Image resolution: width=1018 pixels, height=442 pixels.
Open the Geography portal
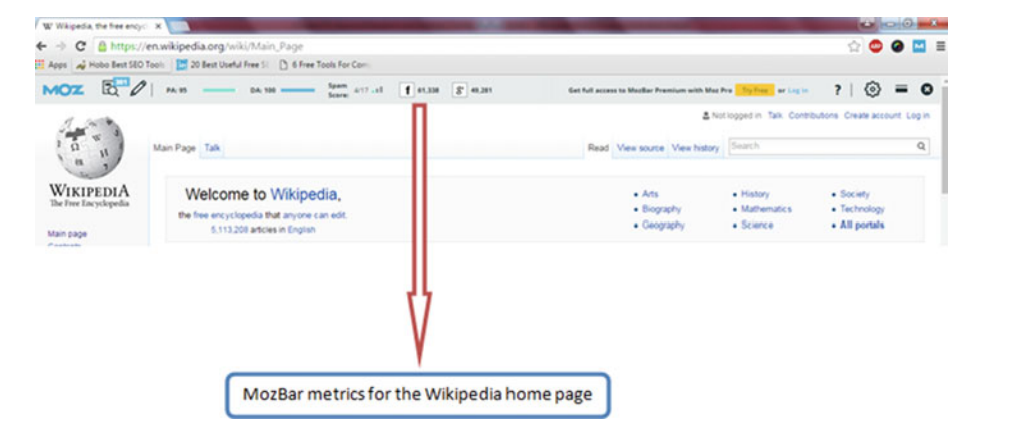(x=663, y=225)
